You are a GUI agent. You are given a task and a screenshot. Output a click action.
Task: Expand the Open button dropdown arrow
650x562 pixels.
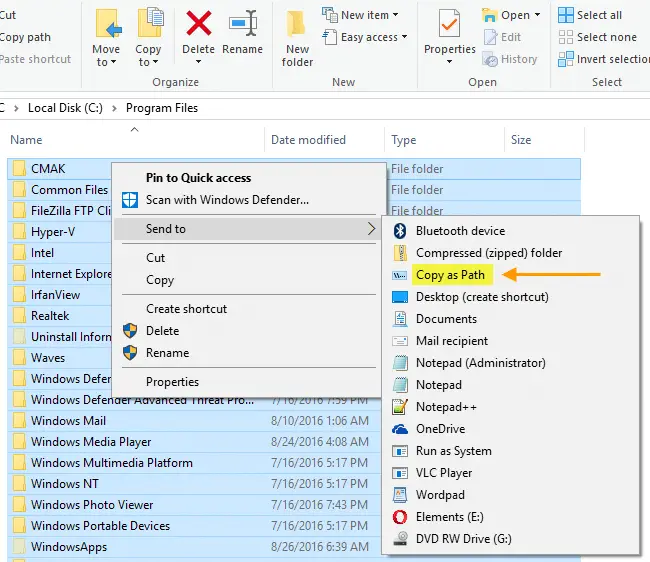pyautogui.click(x=538, y=15)
